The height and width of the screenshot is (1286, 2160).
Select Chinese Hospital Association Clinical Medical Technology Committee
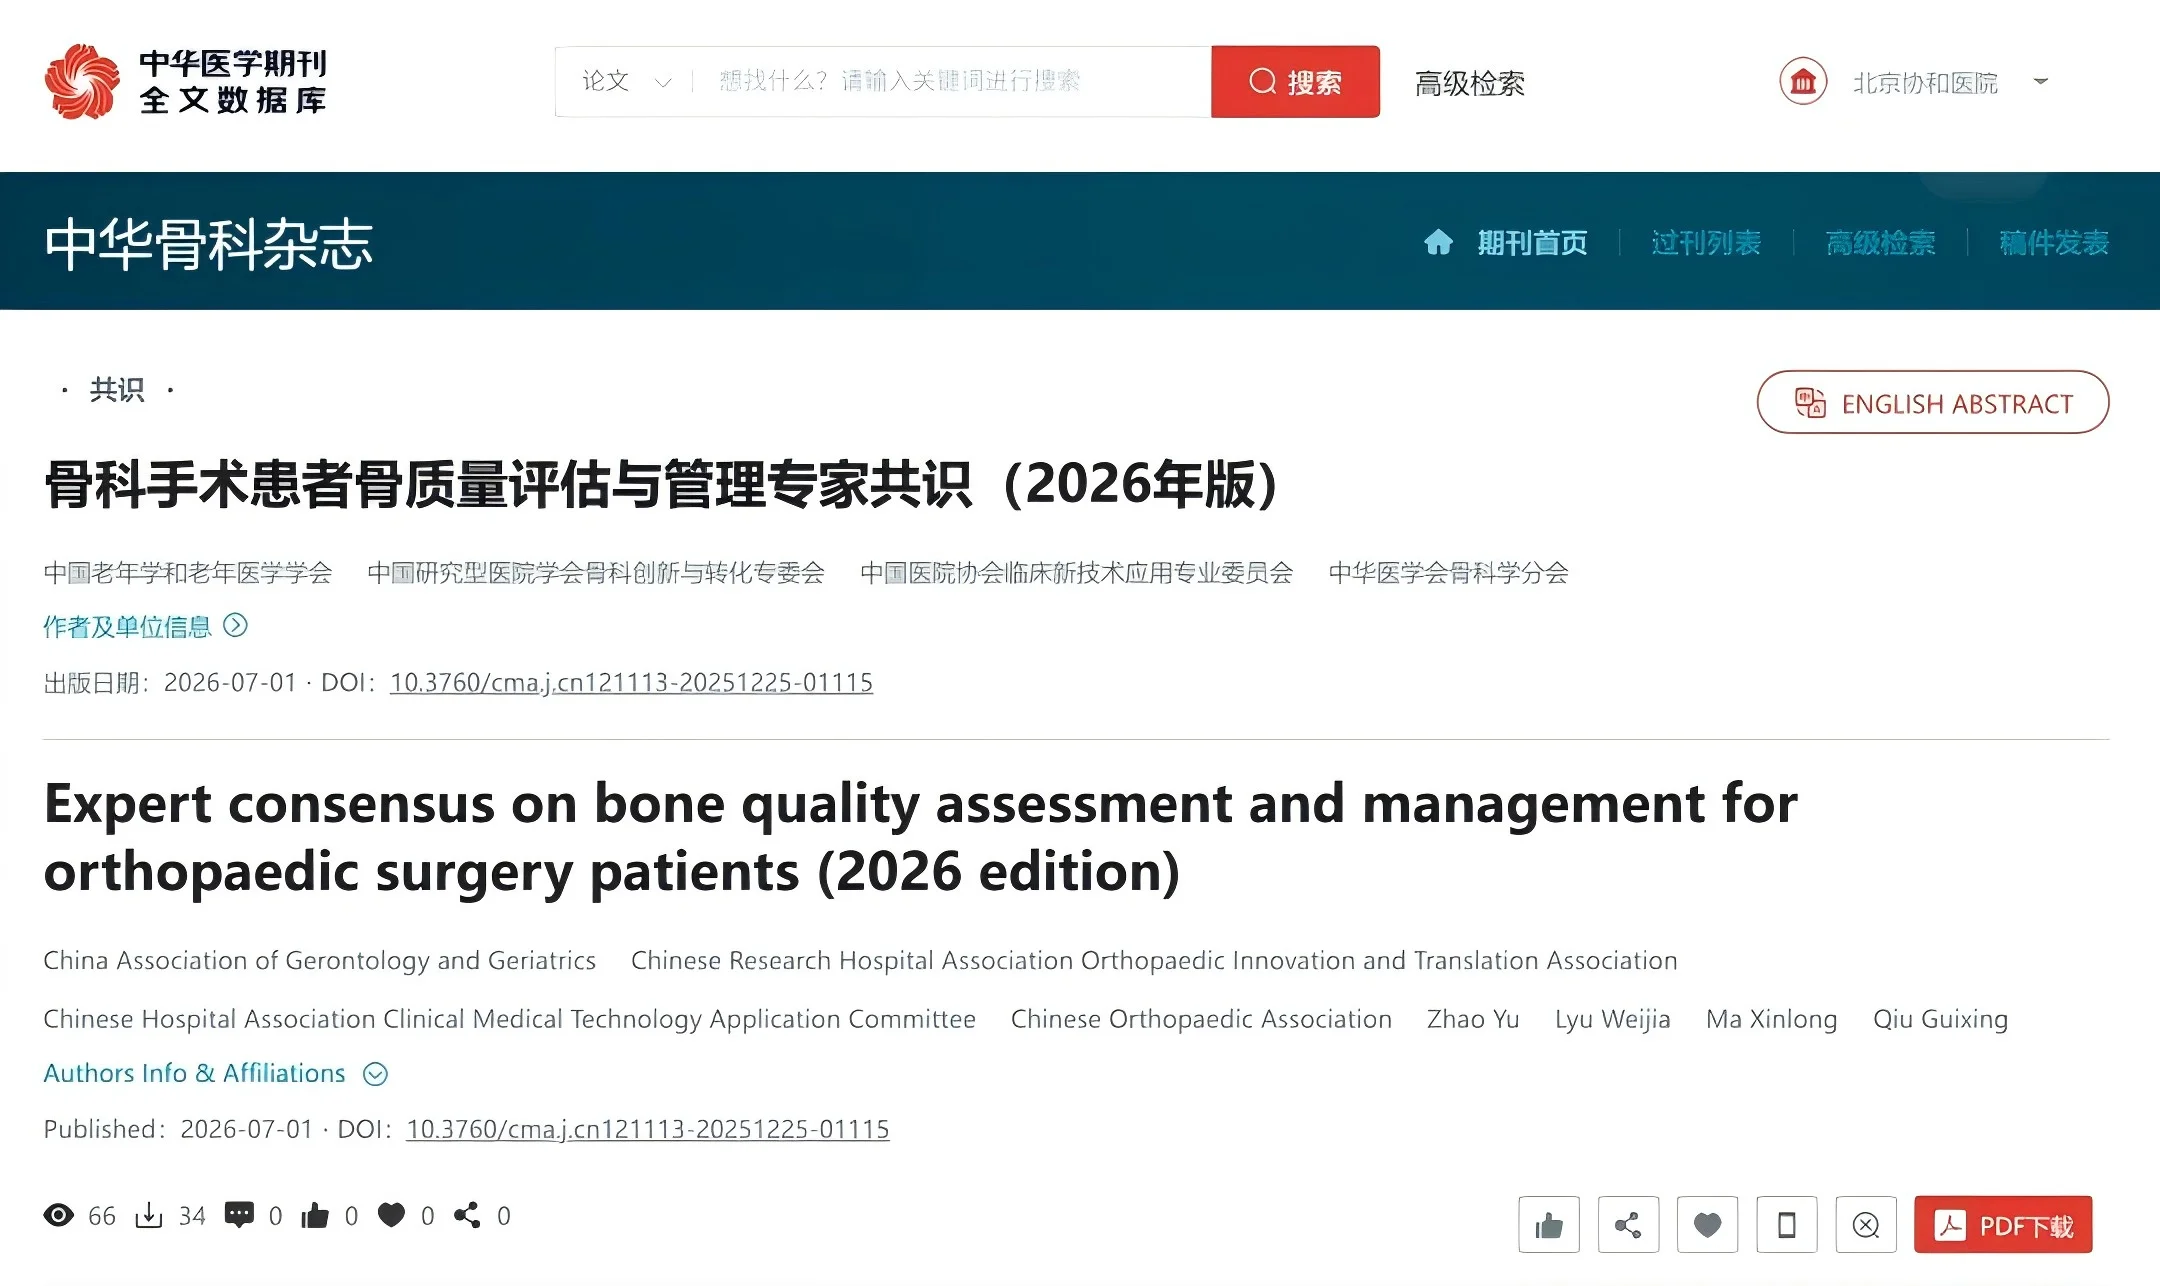click(509, 1019)
